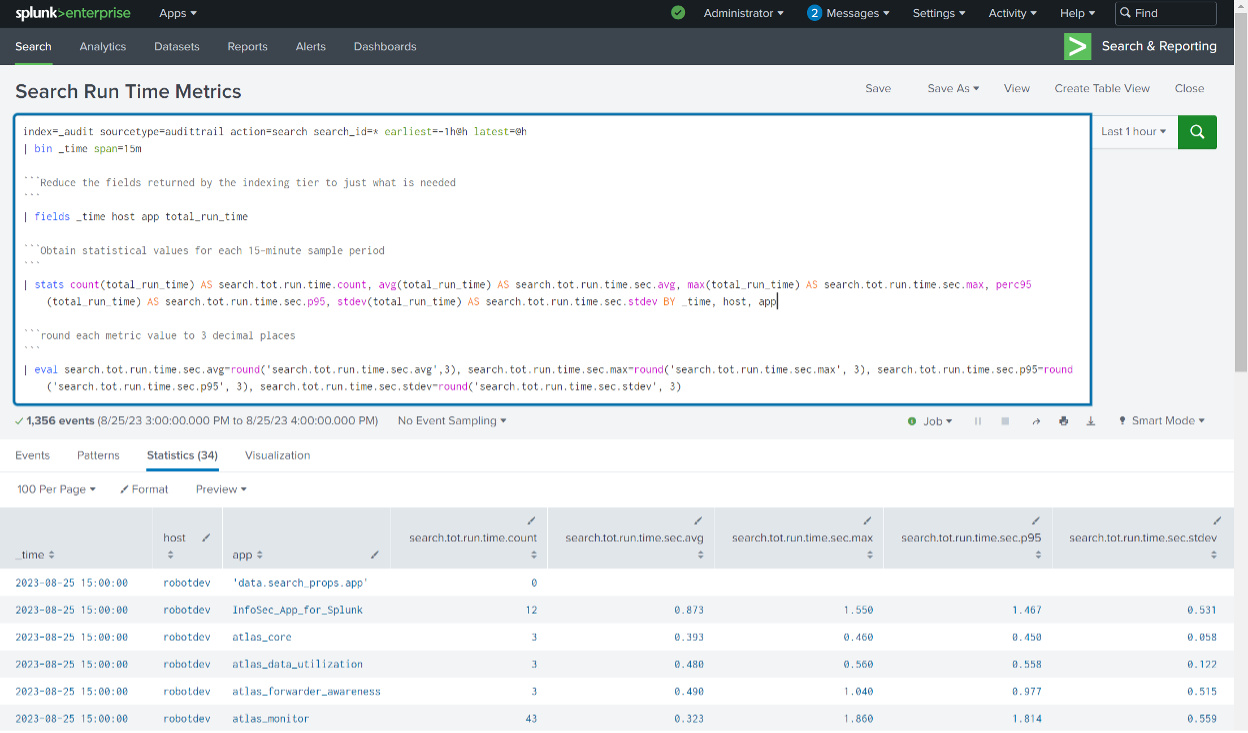Click the green health status check icon
The image size is (1248, 733).
[x=678, y=13]
